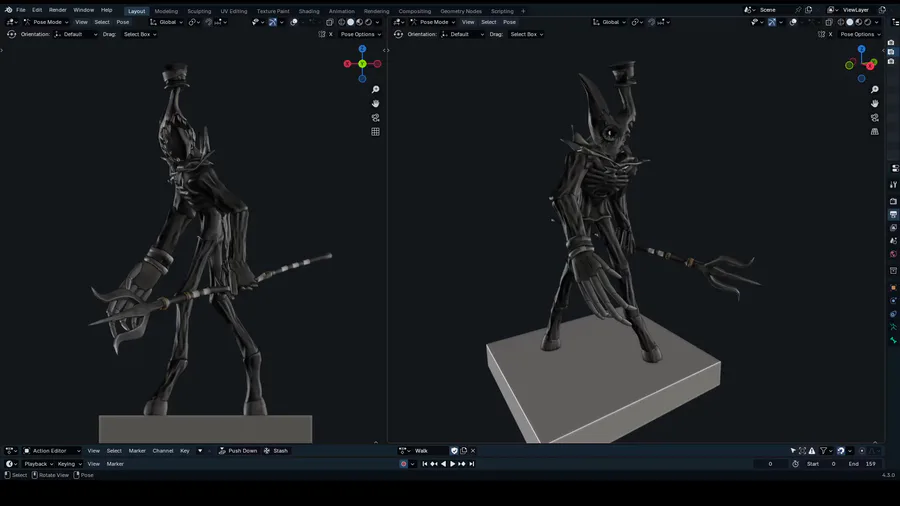Expand Pose Options in right viewport

click(860, 34)
